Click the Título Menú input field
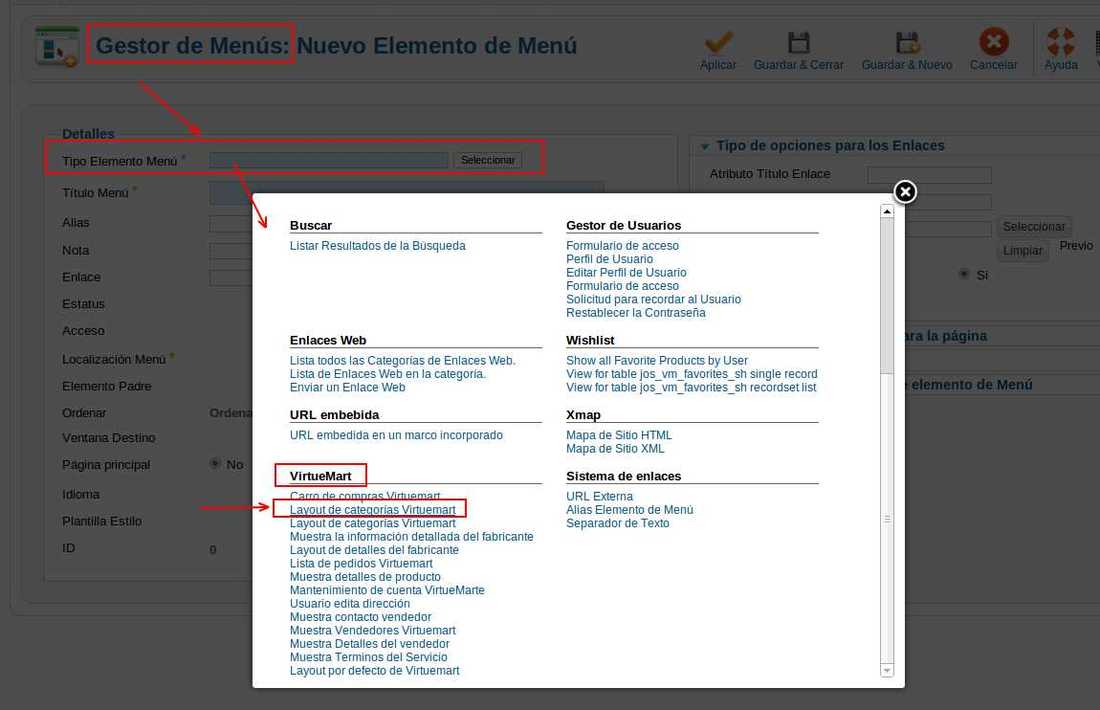The image size is (1100, 710). click(x=406, y=193)
